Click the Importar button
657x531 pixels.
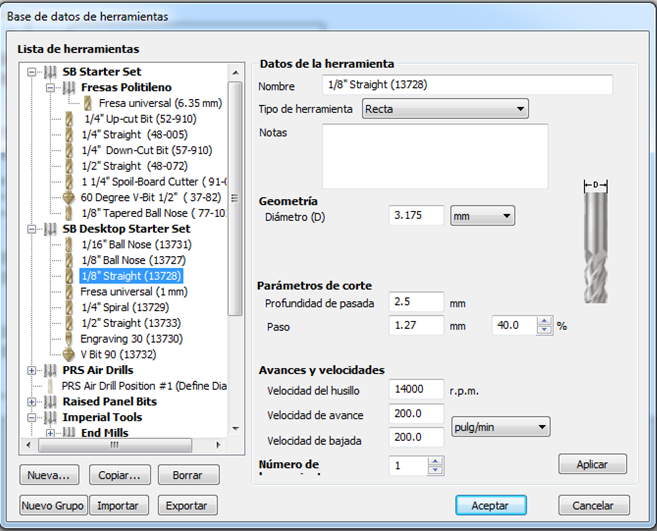pos(118,505)
